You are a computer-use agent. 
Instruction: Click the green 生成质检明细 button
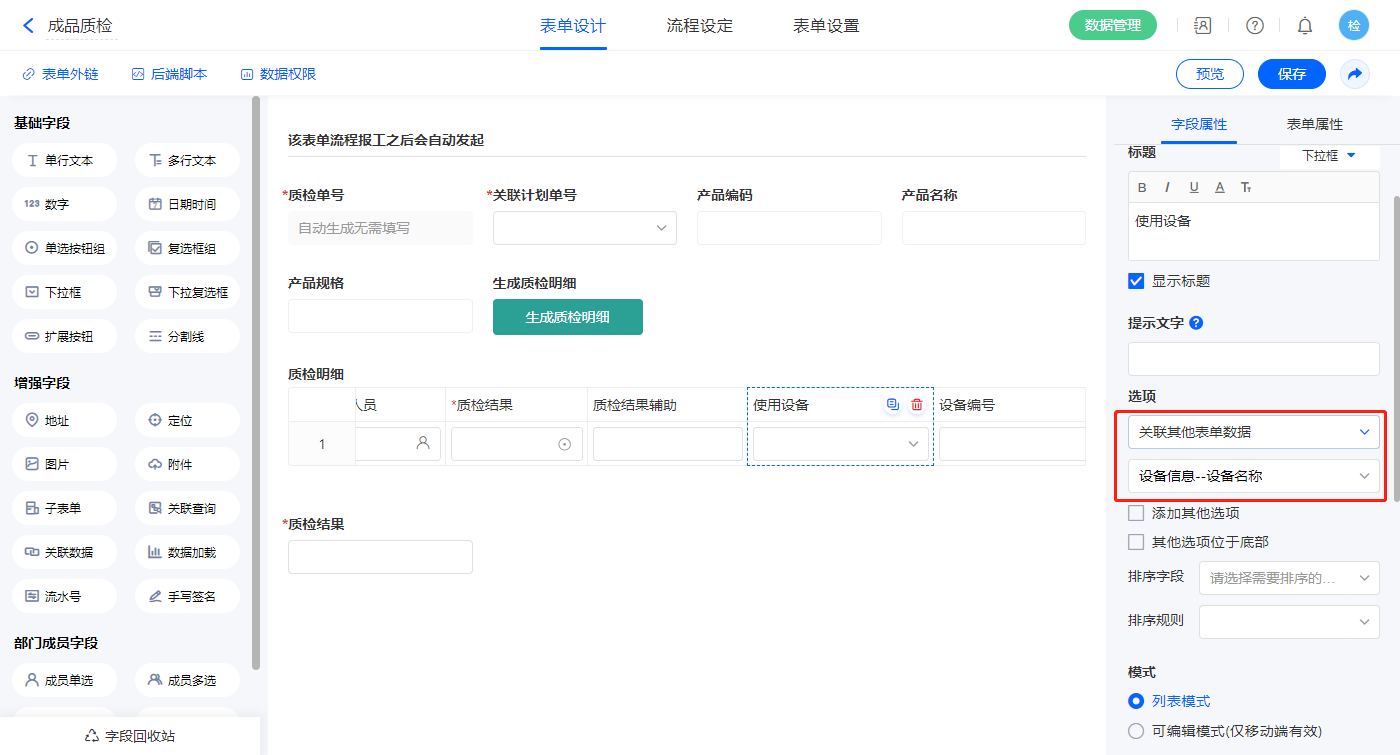tap(567, 317)
